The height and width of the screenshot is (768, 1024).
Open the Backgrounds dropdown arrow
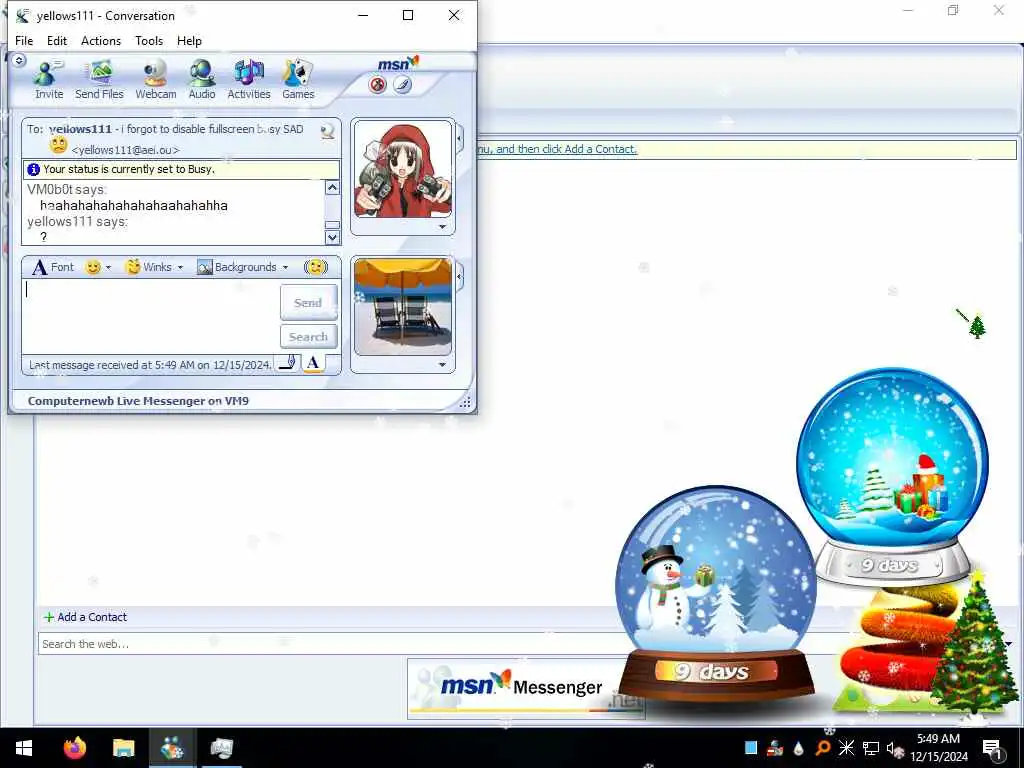[x=285, y=267]
